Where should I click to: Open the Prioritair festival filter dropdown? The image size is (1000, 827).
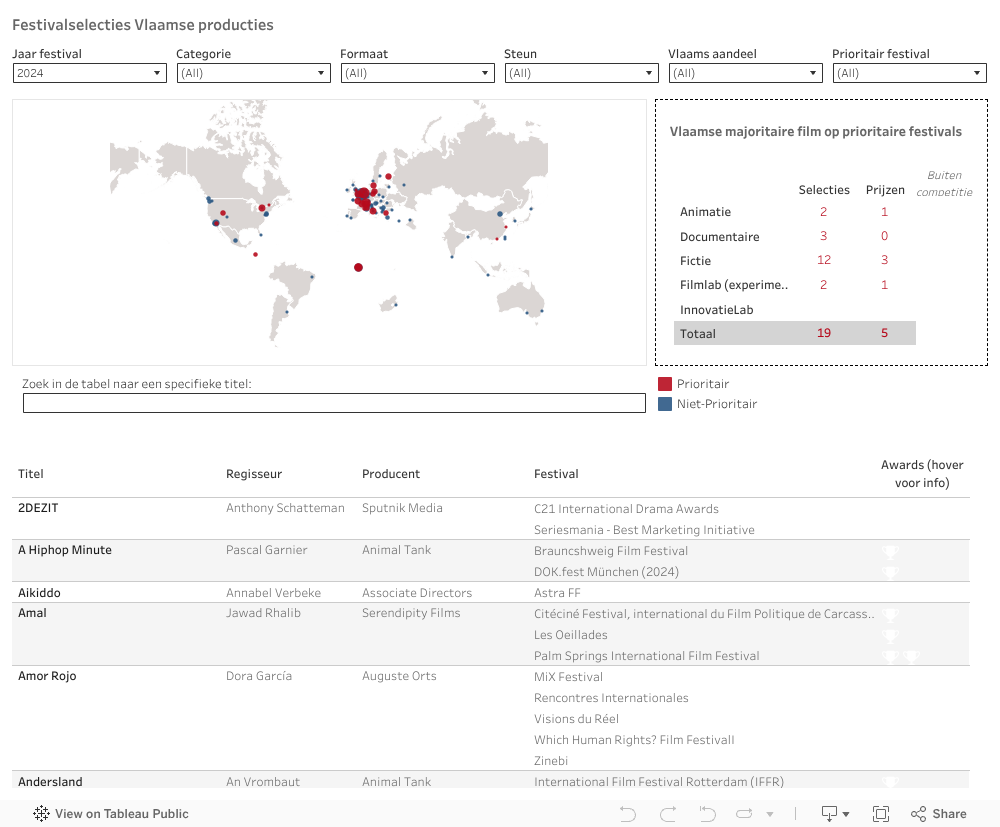[x=909, y=73]
